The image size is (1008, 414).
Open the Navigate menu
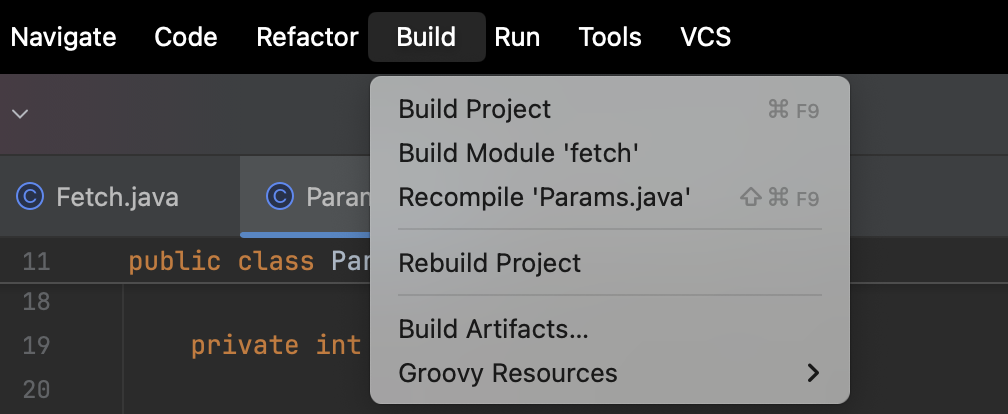tap(63, 38)
